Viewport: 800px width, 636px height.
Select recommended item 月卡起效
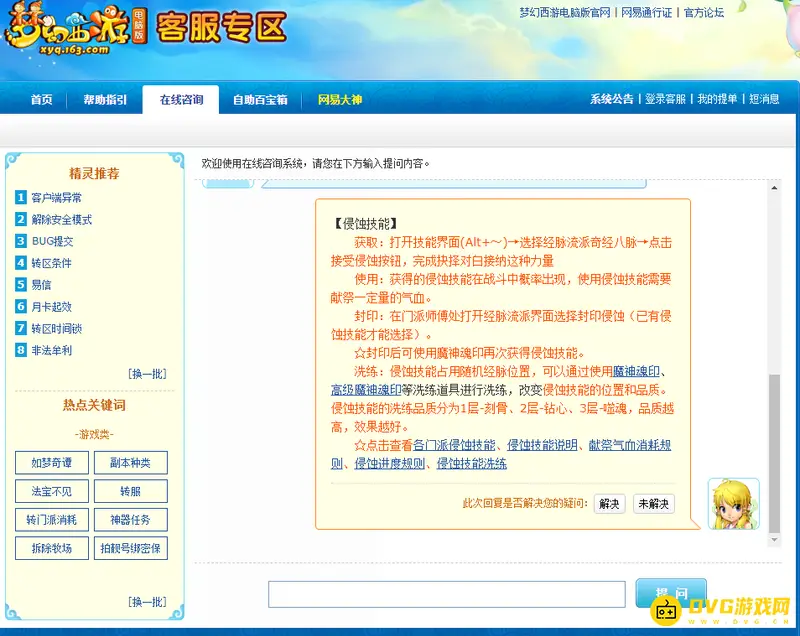(x=52, y=307)
